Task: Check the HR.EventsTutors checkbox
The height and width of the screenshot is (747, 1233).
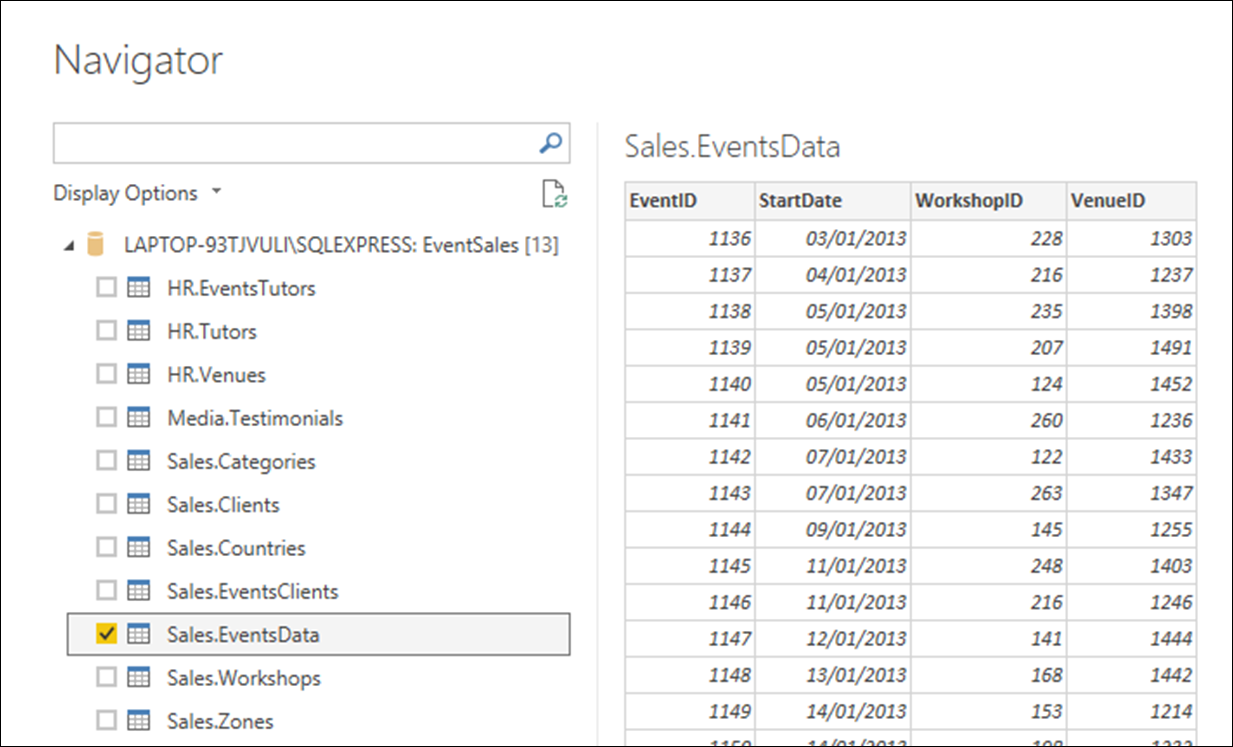Action: [x=106, y=288]
